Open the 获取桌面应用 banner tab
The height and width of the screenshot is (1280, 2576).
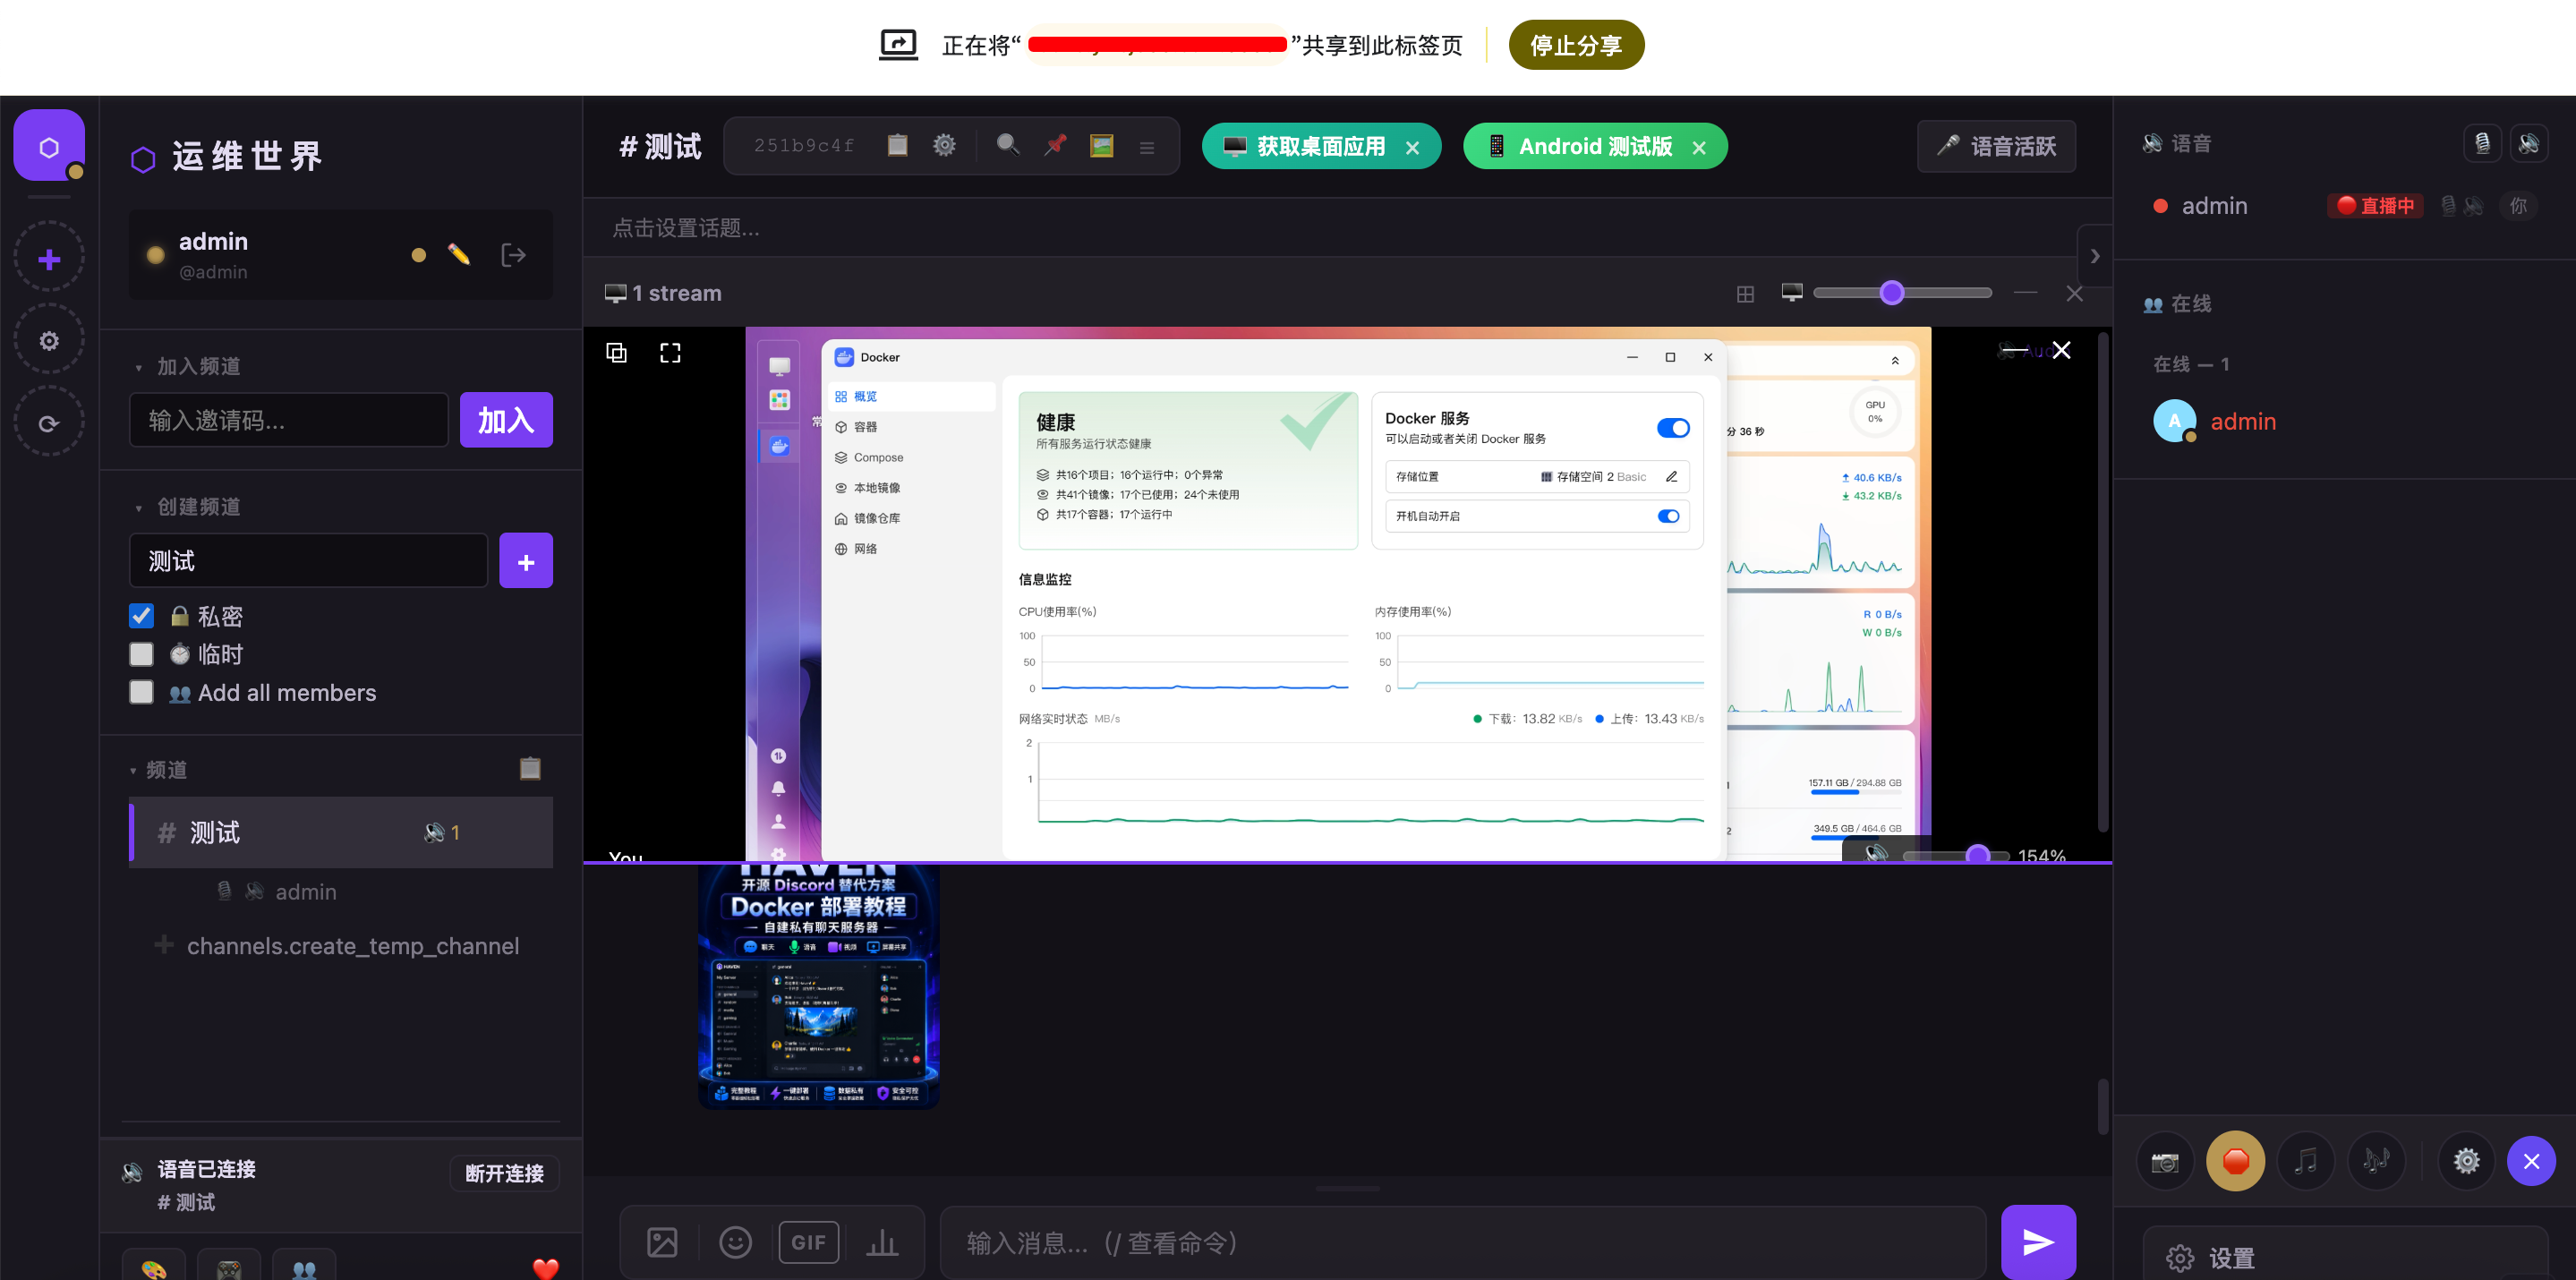1308,147
